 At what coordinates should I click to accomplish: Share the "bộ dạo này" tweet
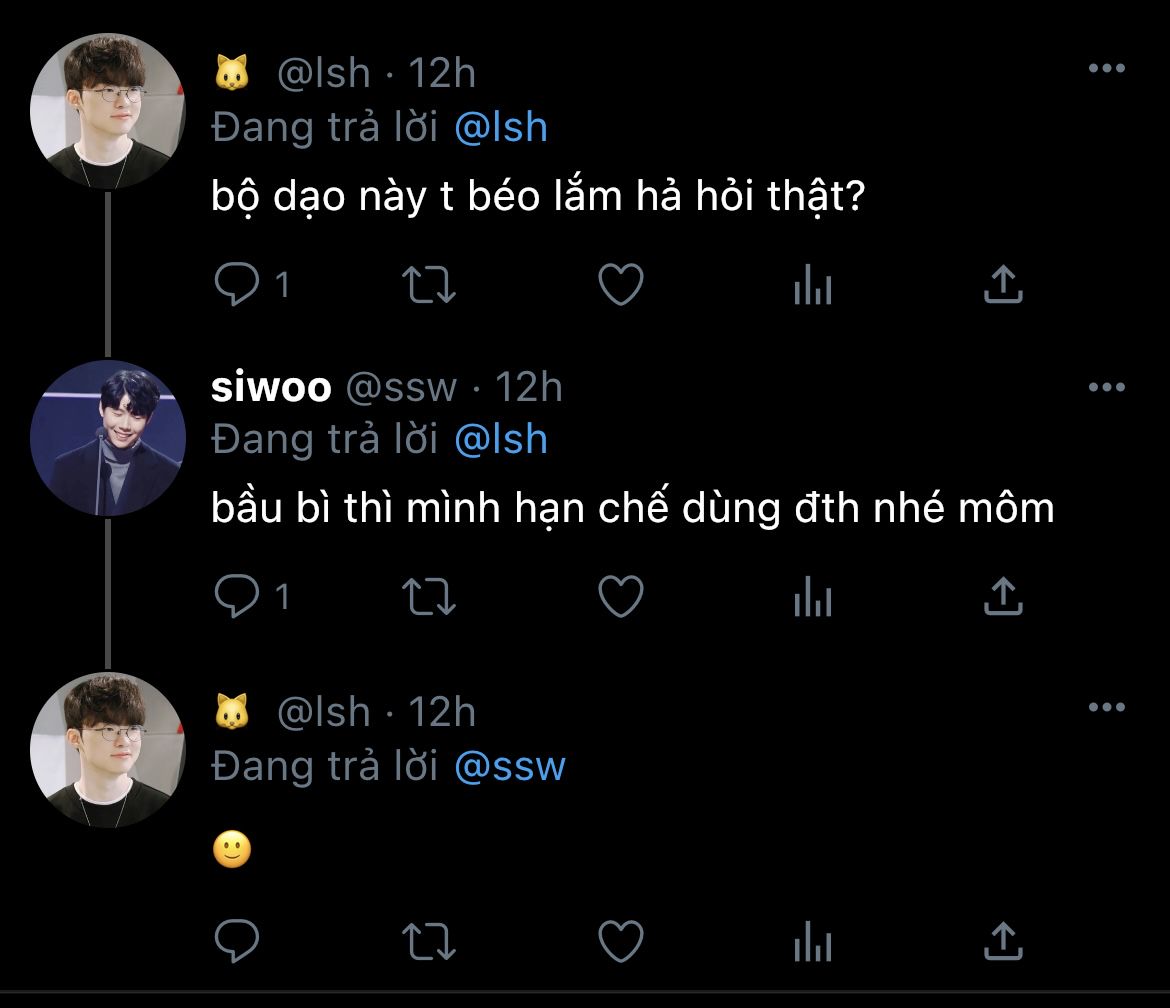tap(1003, 285)
